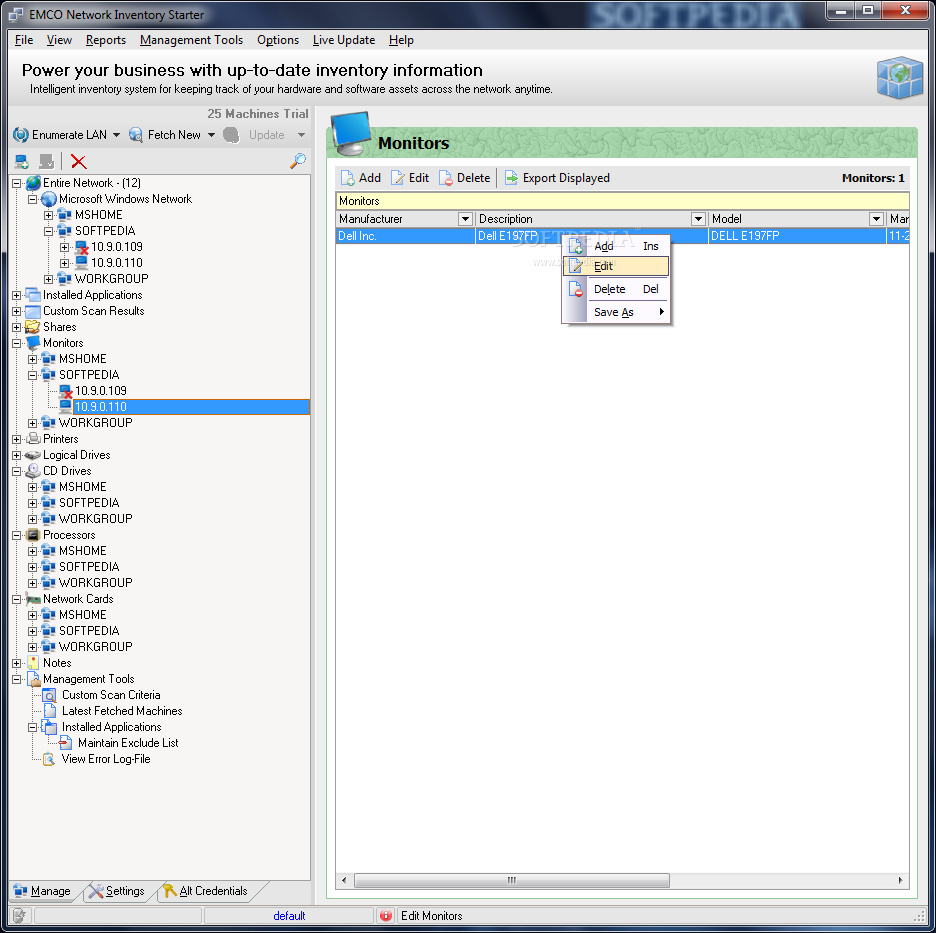Click the horizontal scrollbar thumb
The height and width of the screenshot is (933, 936).
[x=512, y=880]
